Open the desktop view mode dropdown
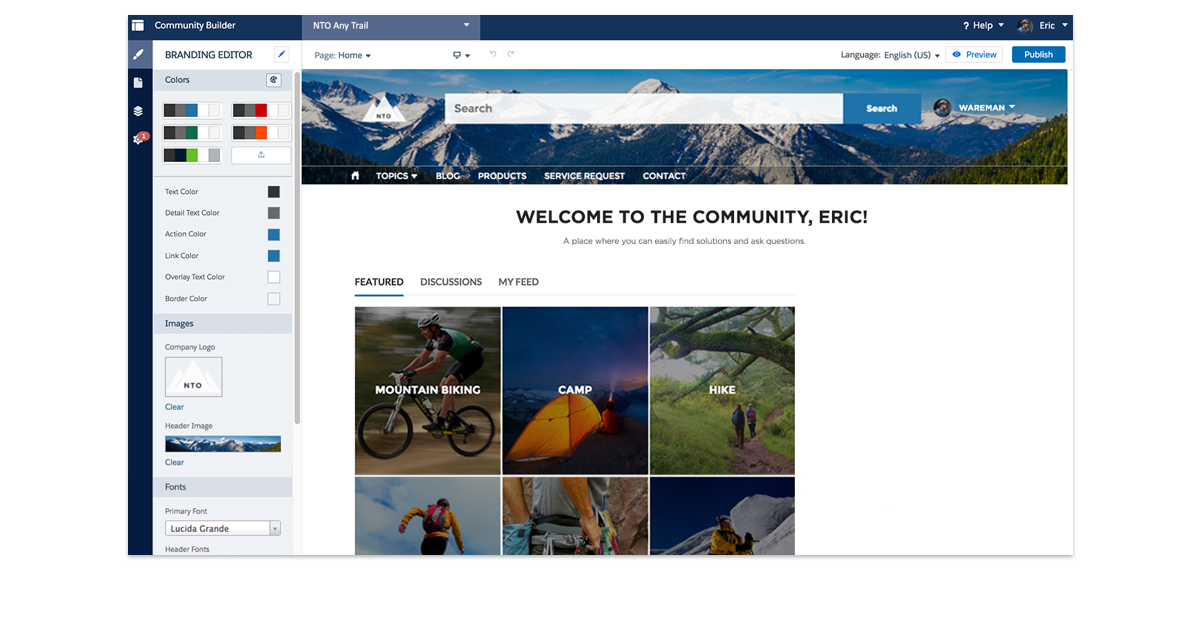1200x640 pixels. tap(461, 56)
